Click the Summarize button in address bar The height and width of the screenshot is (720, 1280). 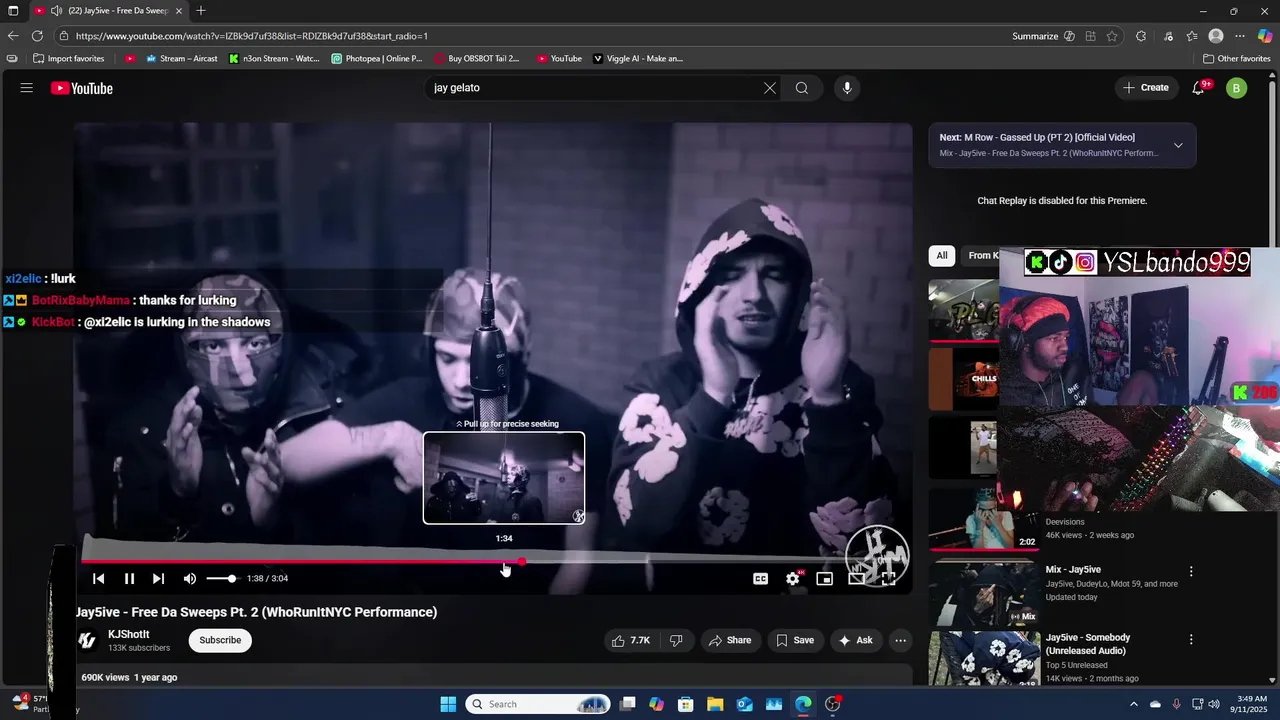coord(1043,36)
